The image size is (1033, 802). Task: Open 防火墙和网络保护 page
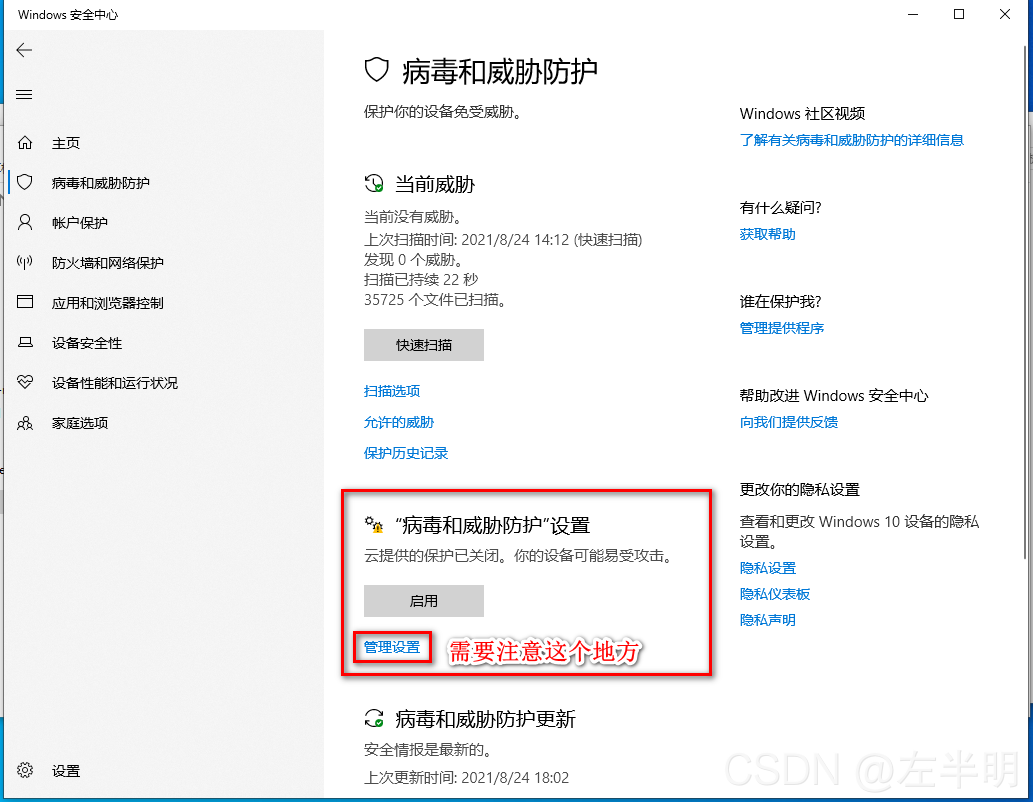[x=108, y=263]
